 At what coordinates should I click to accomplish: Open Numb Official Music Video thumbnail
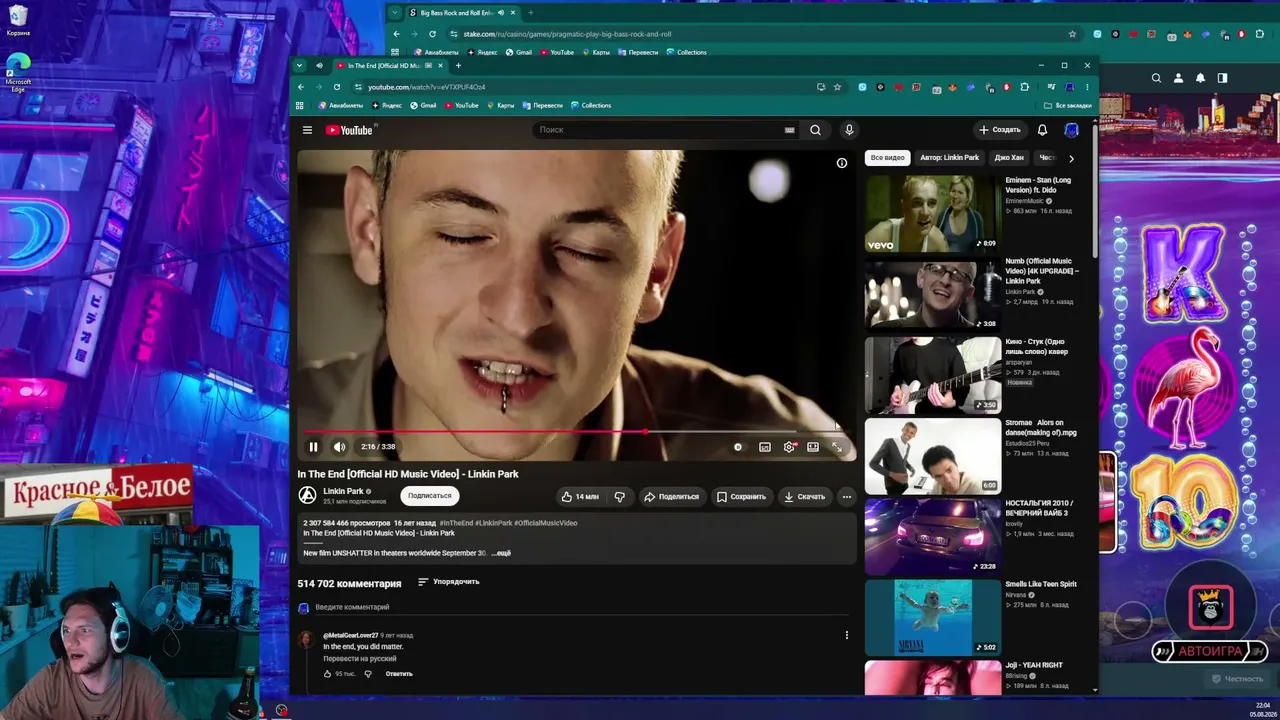932,295
